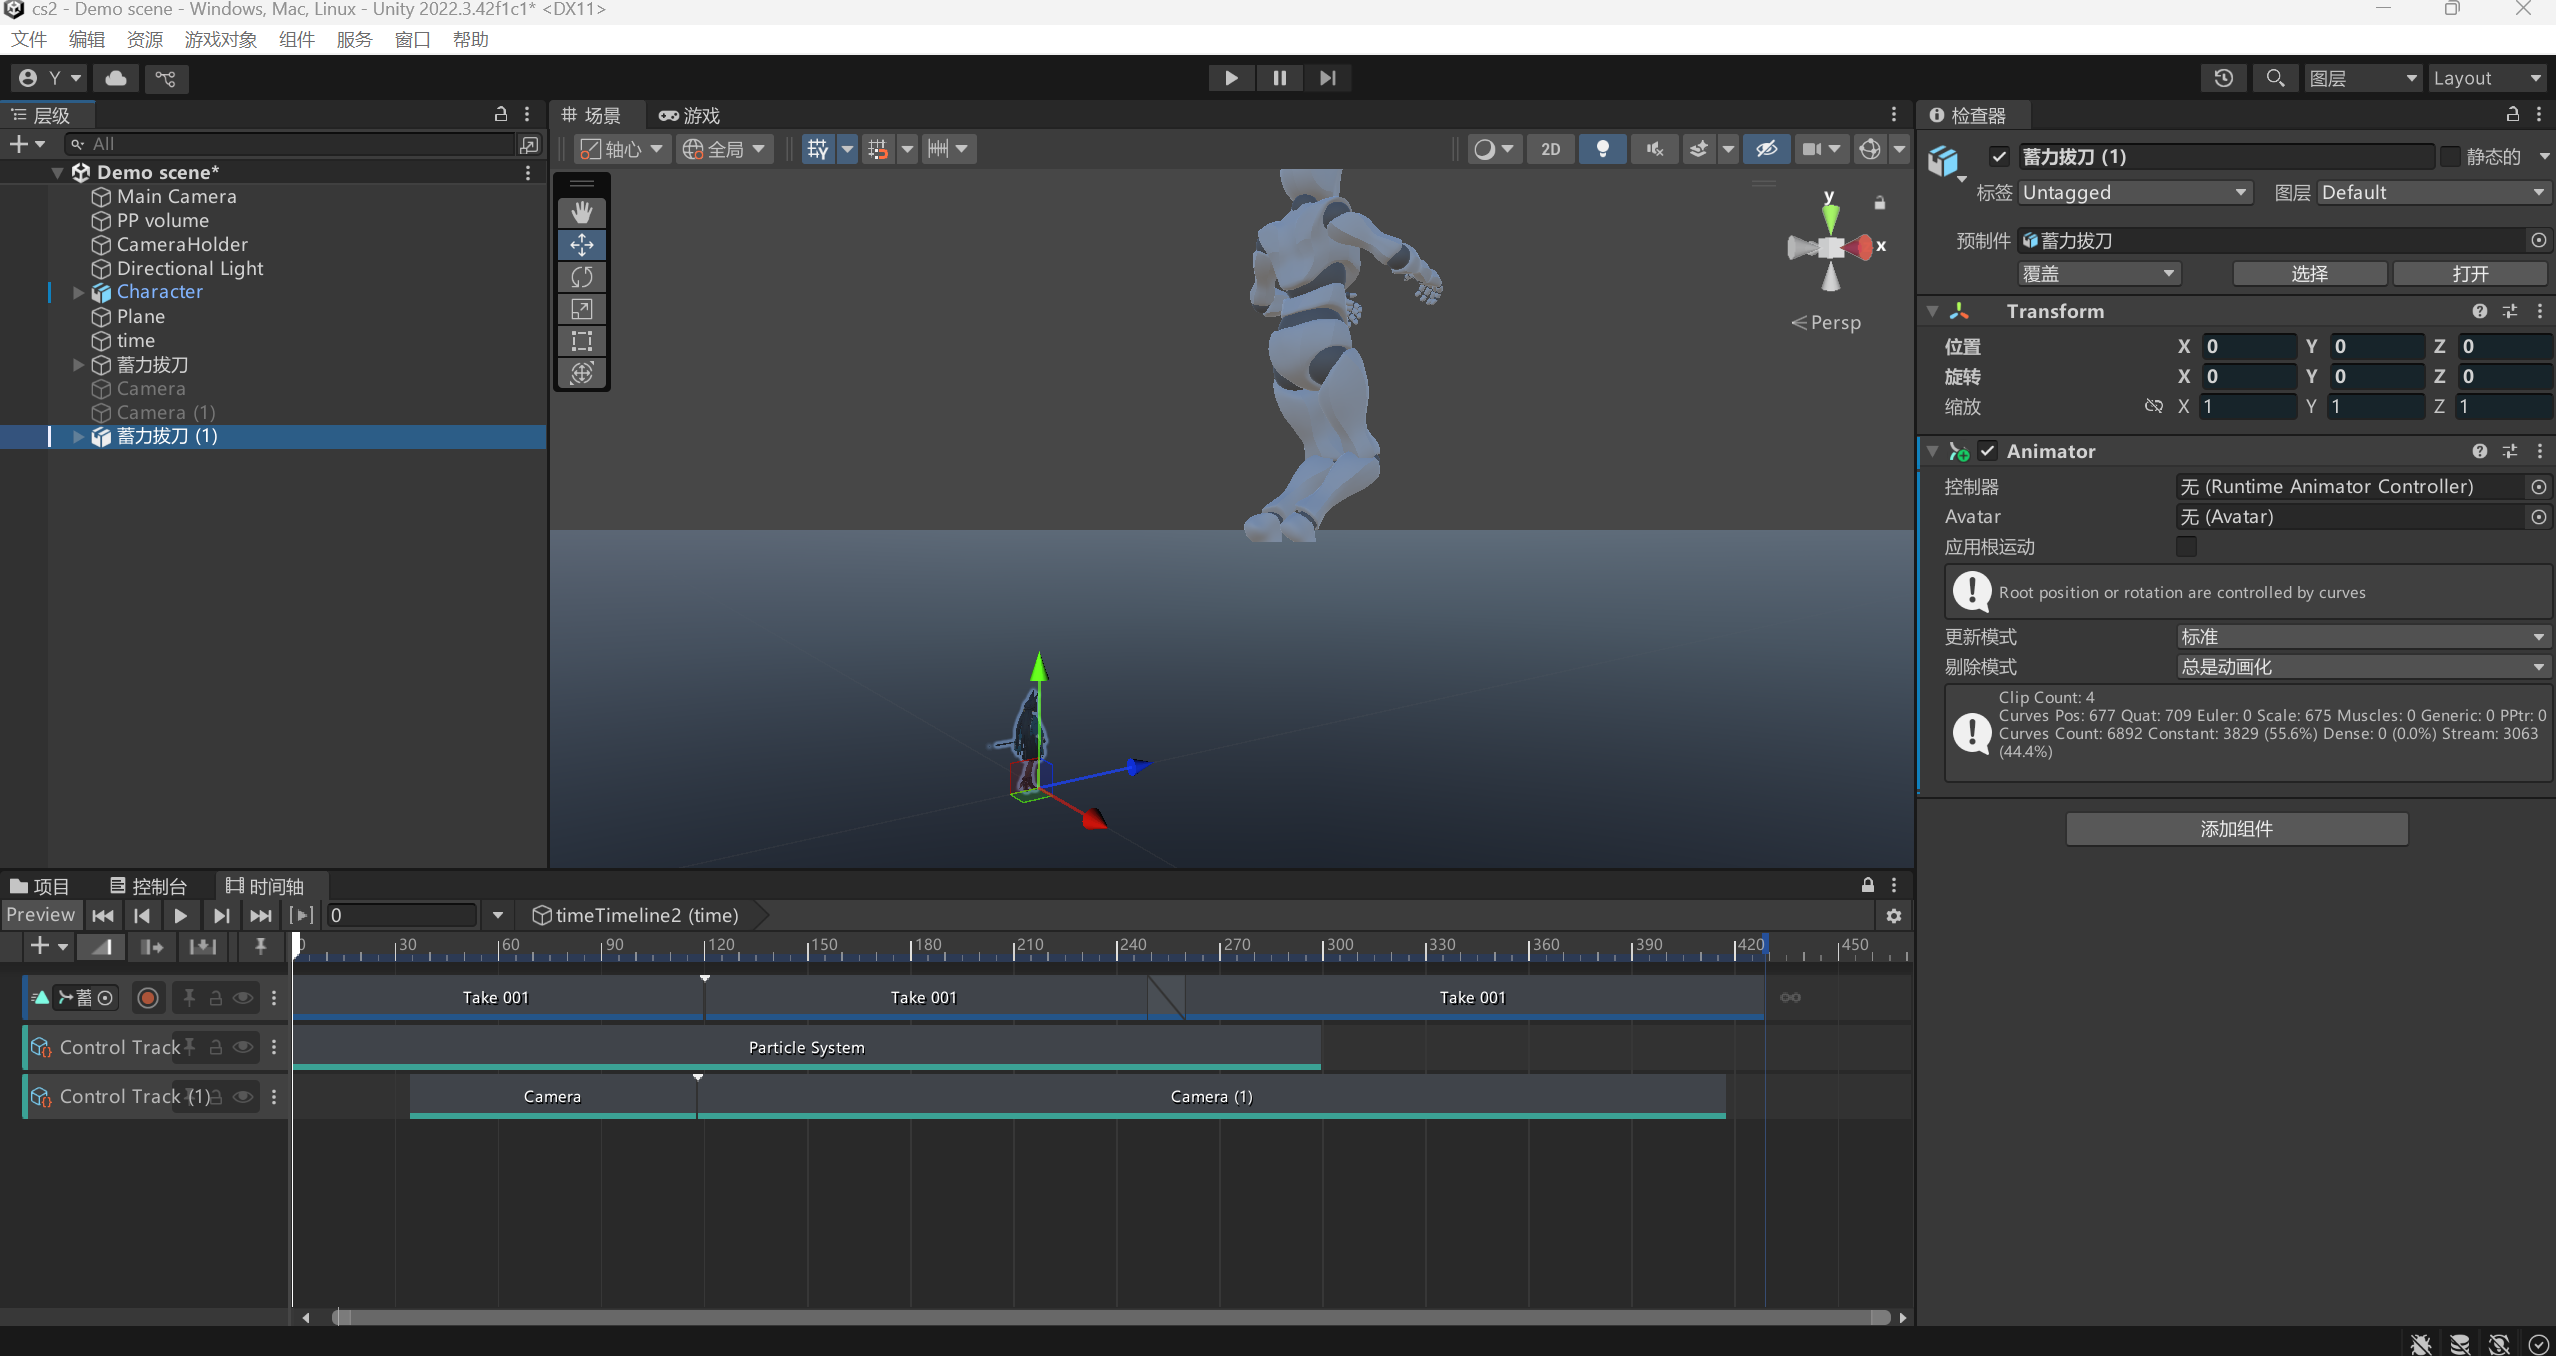Select the Rotate tool in scene toolbar

[582, 277]
